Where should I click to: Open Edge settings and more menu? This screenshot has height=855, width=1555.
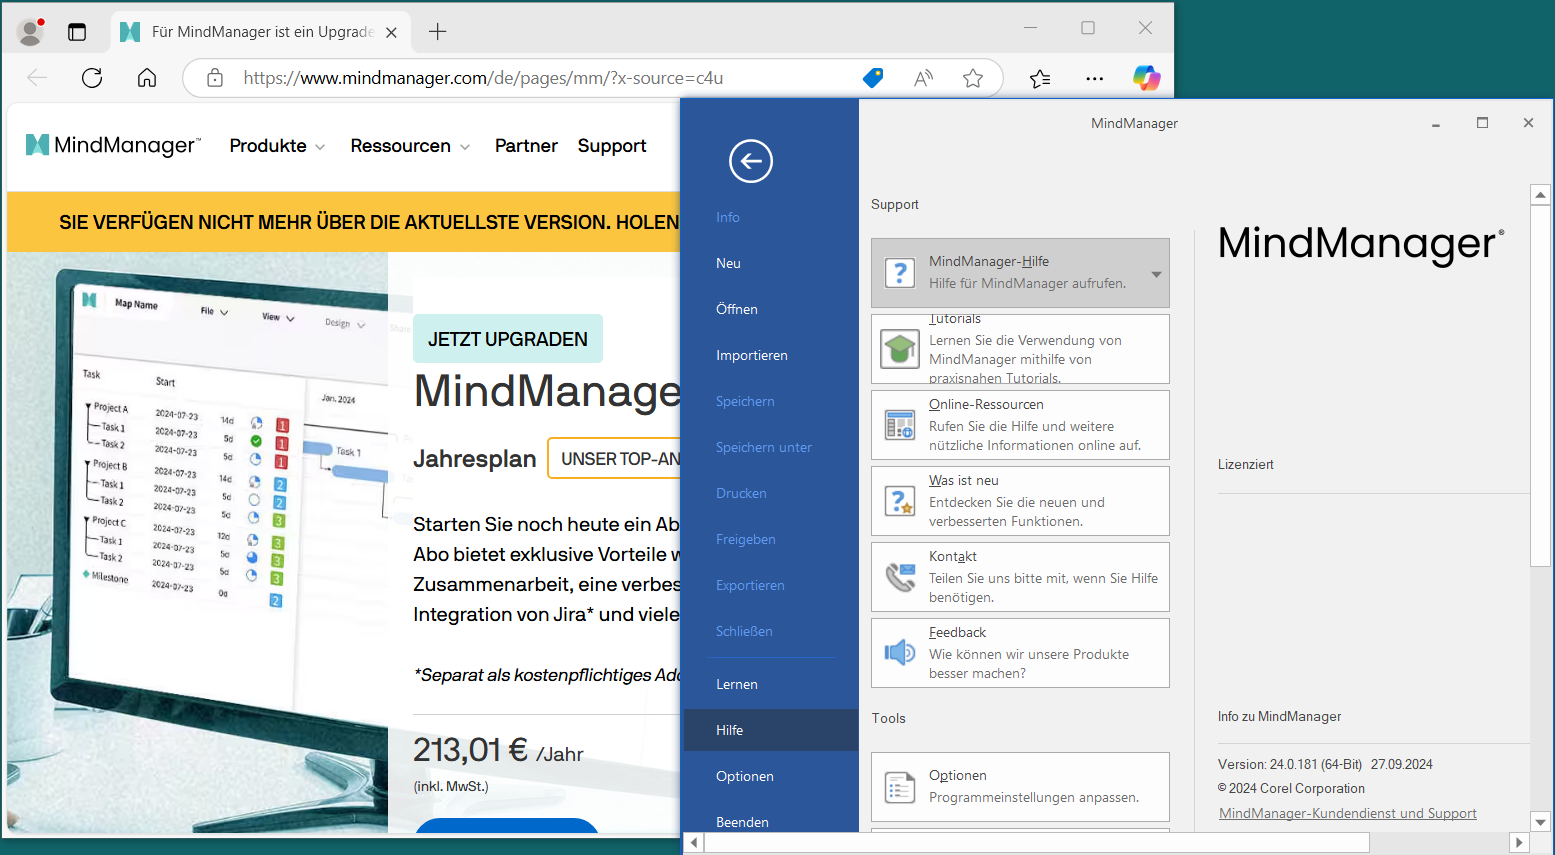coord(1095,78)
